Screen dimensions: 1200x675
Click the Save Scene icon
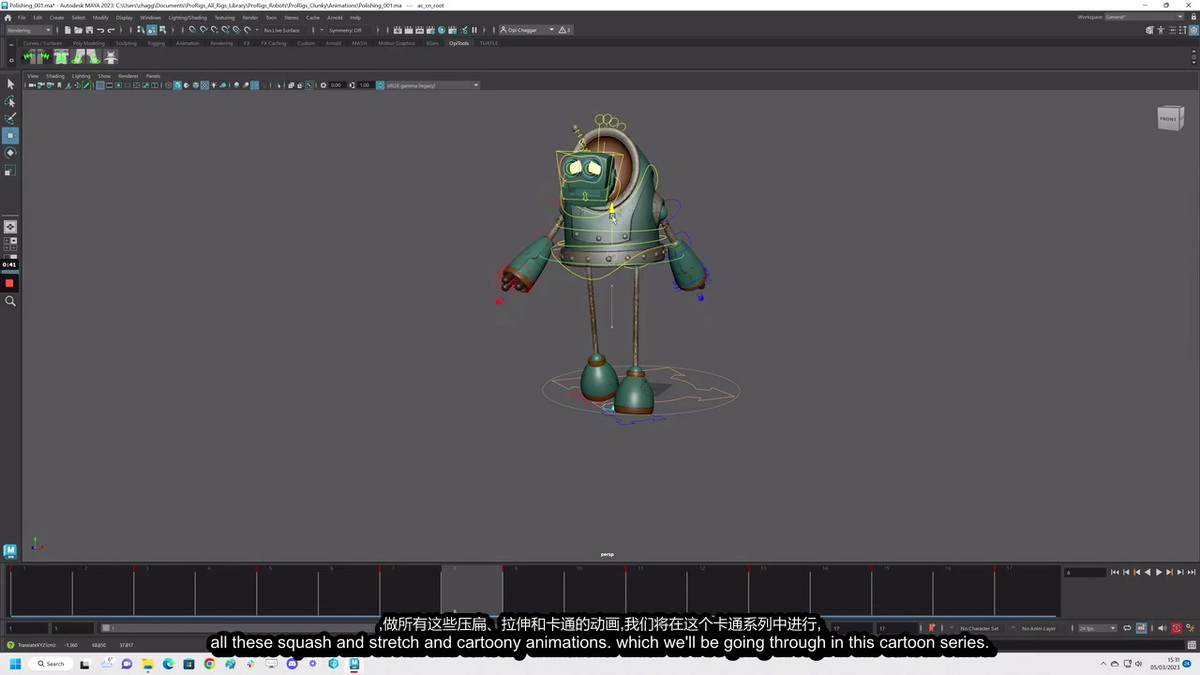(88, 30)
